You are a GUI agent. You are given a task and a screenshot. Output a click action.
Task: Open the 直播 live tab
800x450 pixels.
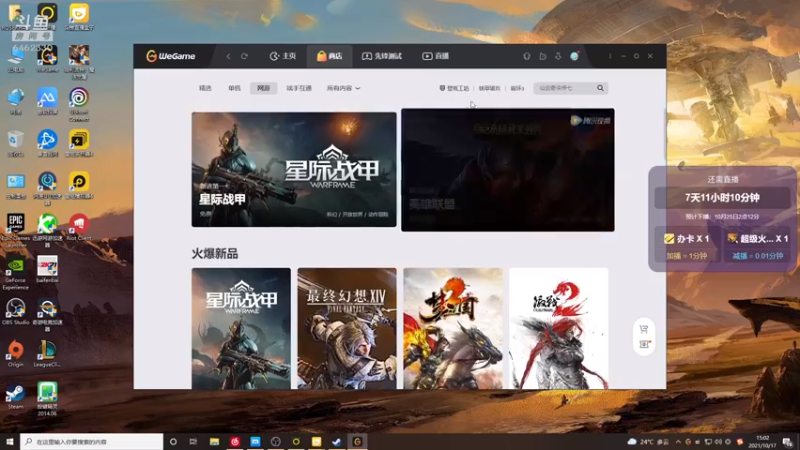[x=435, y=56]
